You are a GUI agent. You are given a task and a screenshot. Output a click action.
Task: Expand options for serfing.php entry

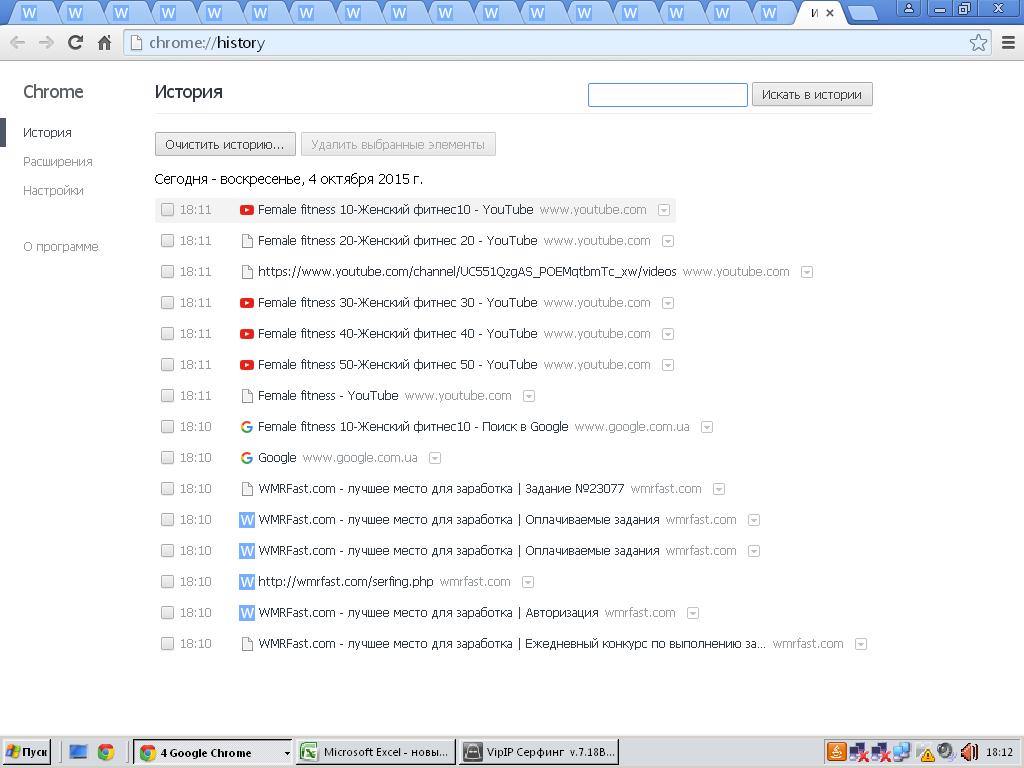(x=528, y=582)
